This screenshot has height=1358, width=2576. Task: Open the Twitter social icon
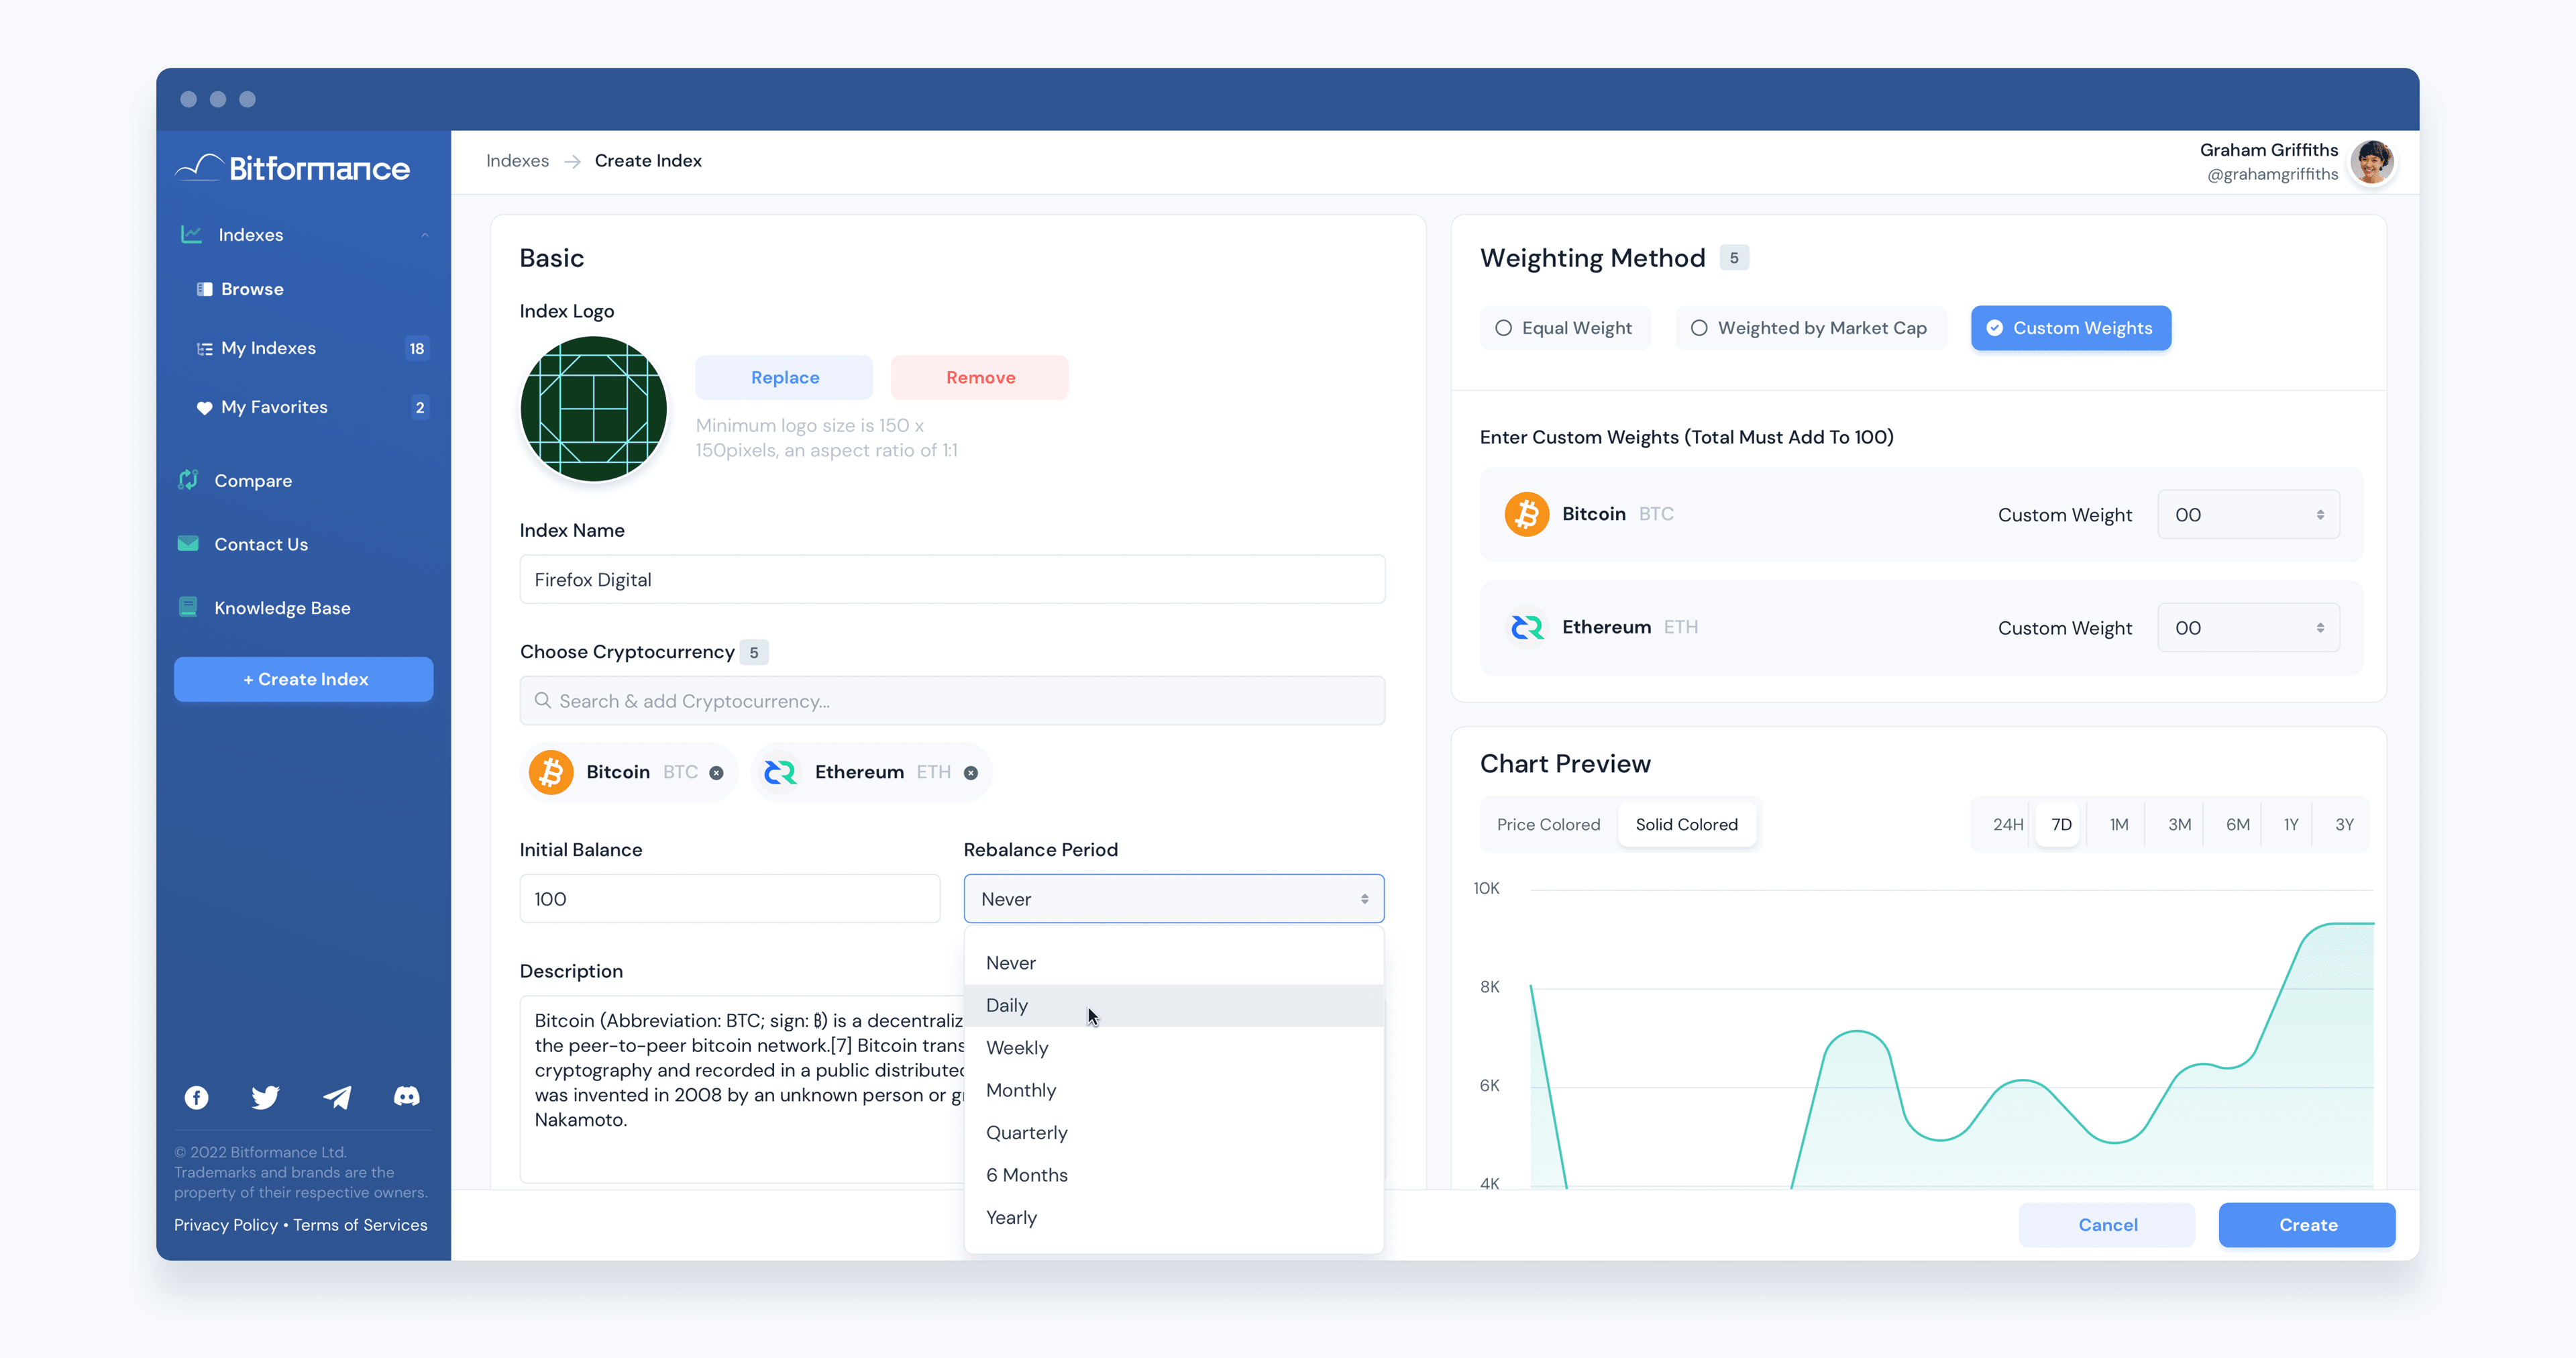pos(265,1097)
